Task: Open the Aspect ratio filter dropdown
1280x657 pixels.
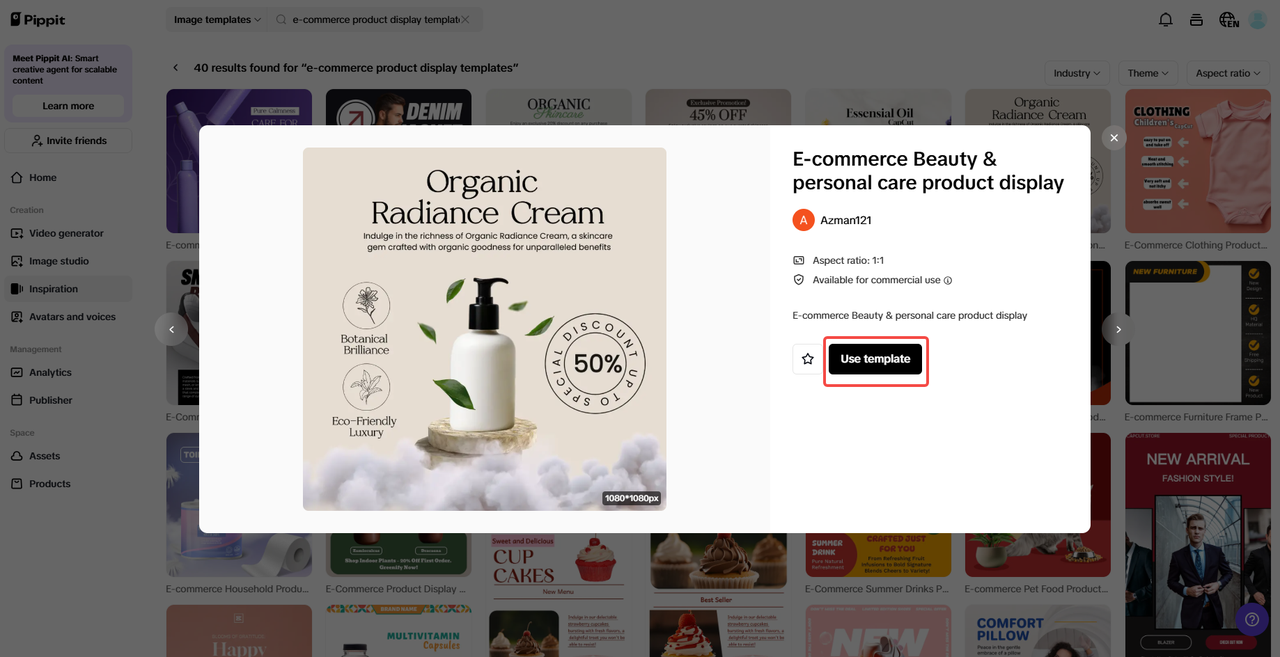Action: (1228, 73)
